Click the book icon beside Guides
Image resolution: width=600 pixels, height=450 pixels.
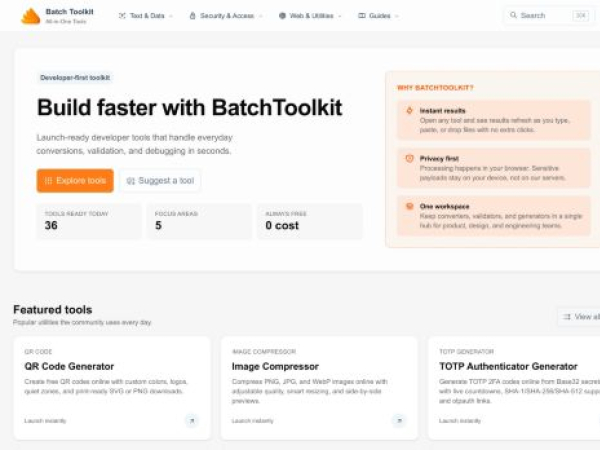pos(362,16)
